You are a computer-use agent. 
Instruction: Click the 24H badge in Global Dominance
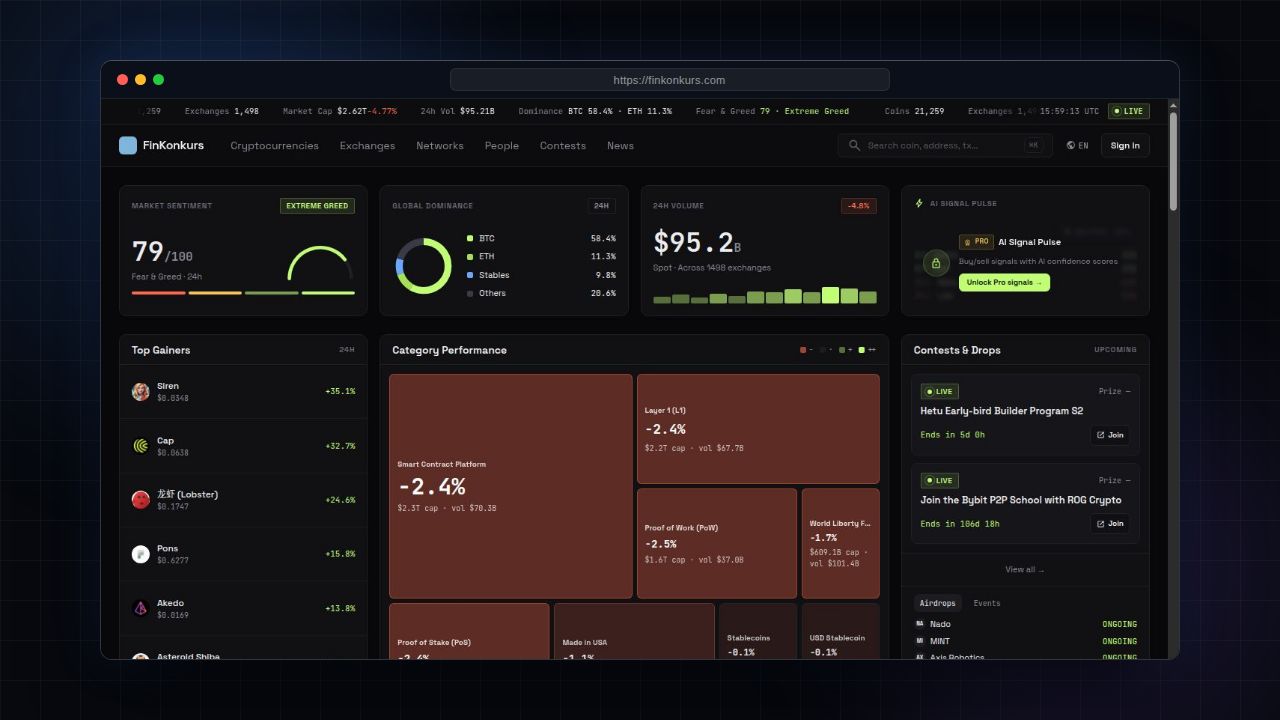click(601, 206)
